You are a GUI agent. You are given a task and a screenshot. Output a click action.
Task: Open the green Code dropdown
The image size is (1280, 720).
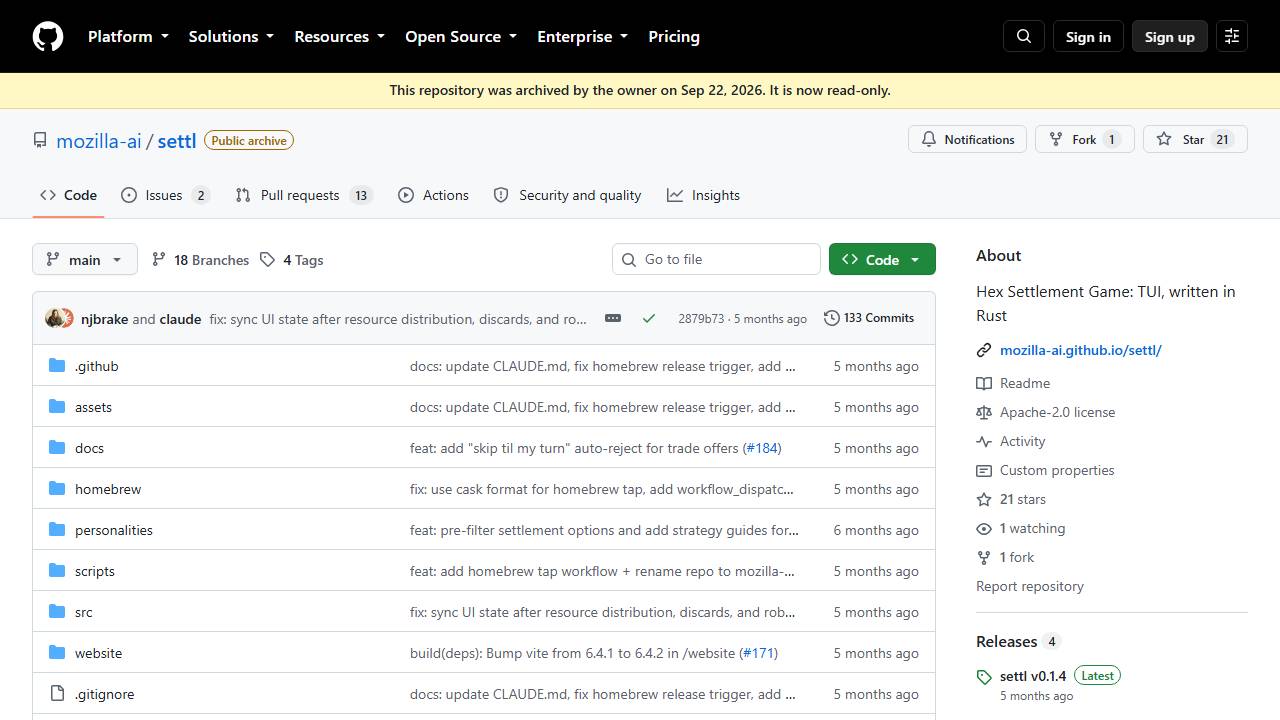click(x=882, y=259)
